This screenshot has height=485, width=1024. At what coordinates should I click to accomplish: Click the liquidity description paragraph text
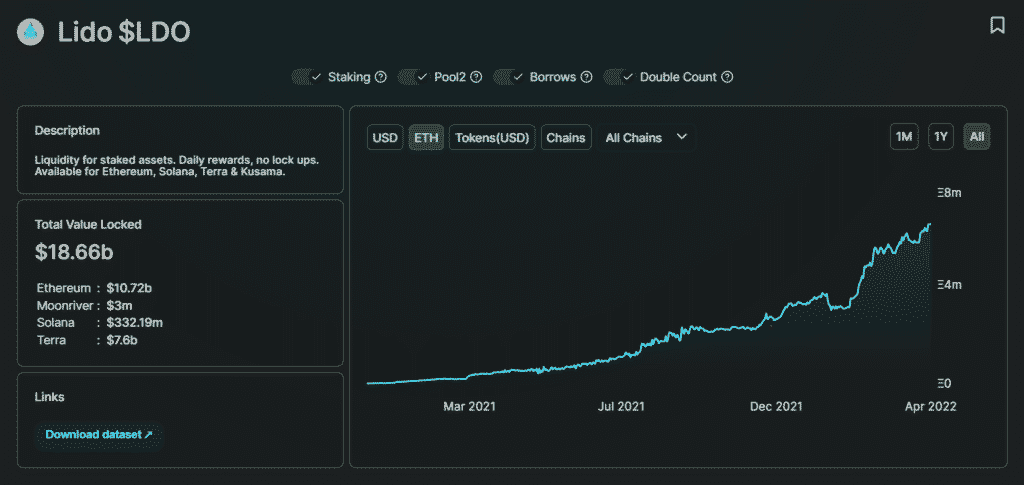pos(176,166)
